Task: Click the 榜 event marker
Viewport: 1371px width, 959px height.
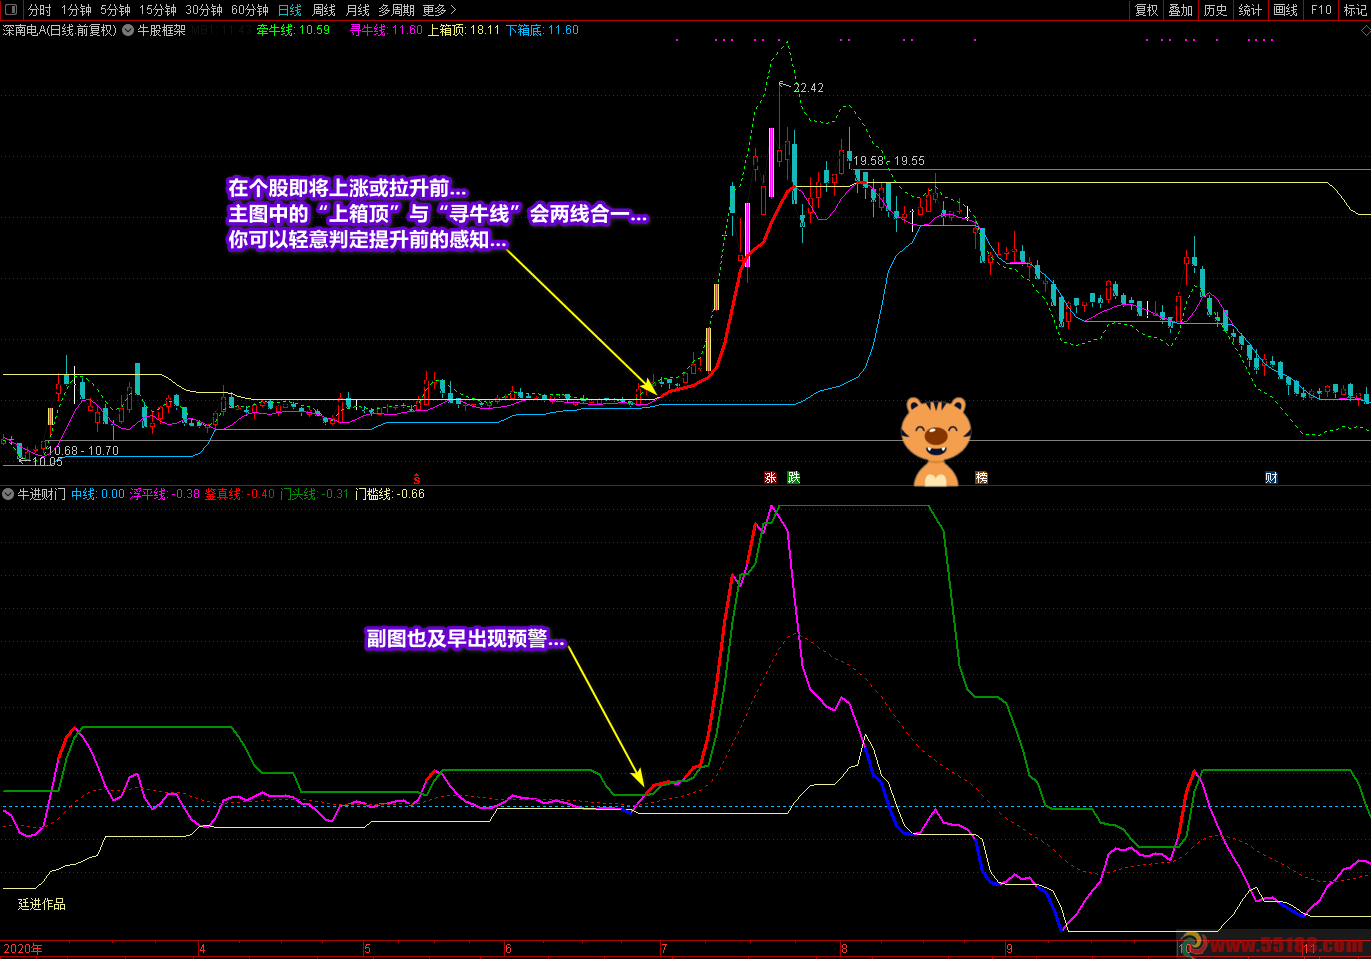Action: click(981, 478)
